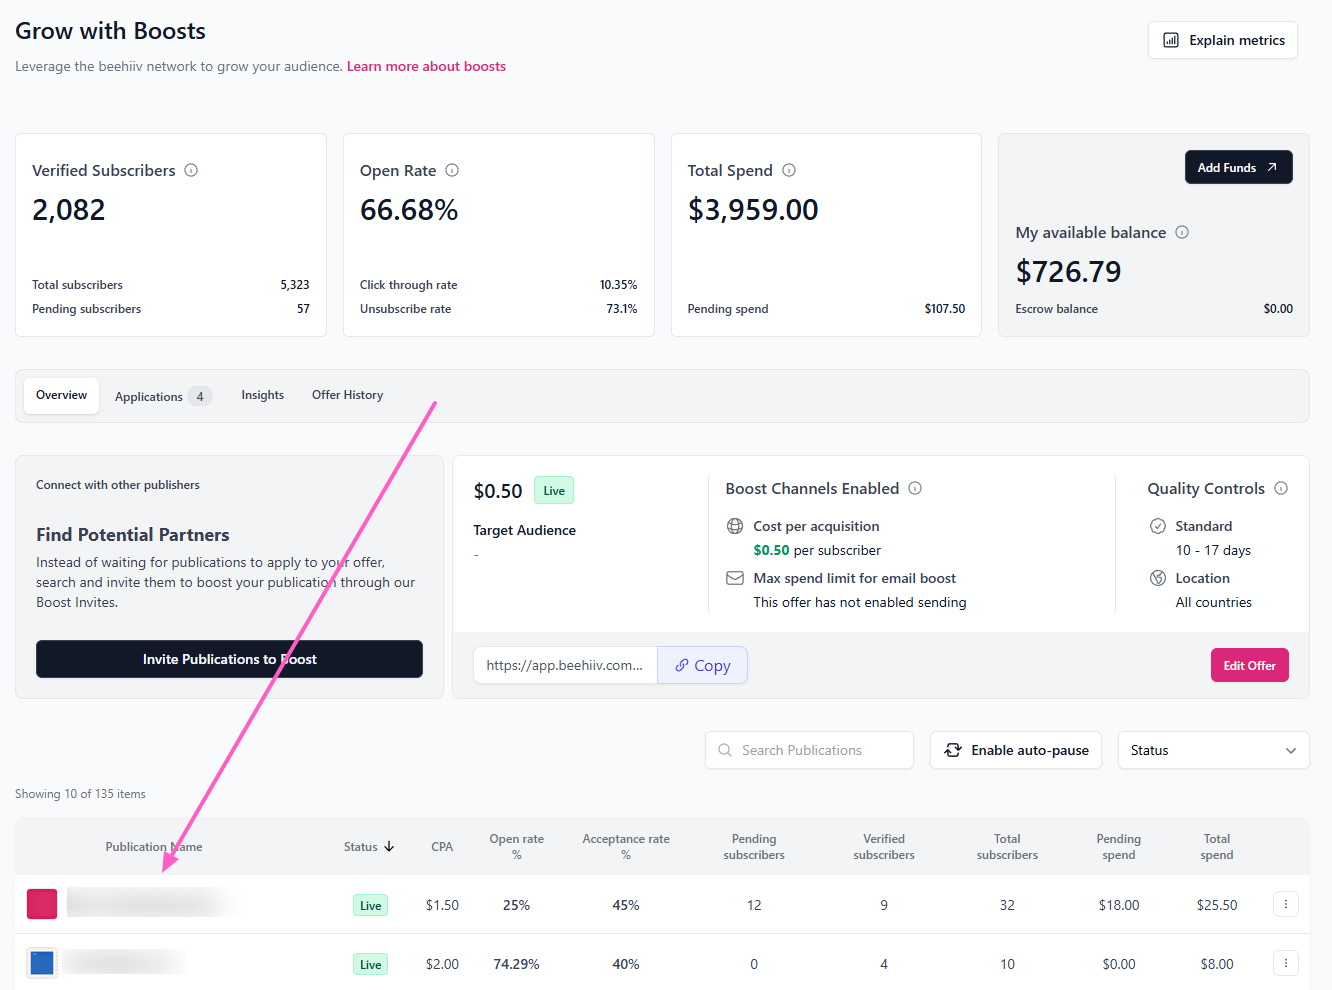
Task: Enable auto-pause for boosts
Action: pyautogui.click(x=1016, y=750)
